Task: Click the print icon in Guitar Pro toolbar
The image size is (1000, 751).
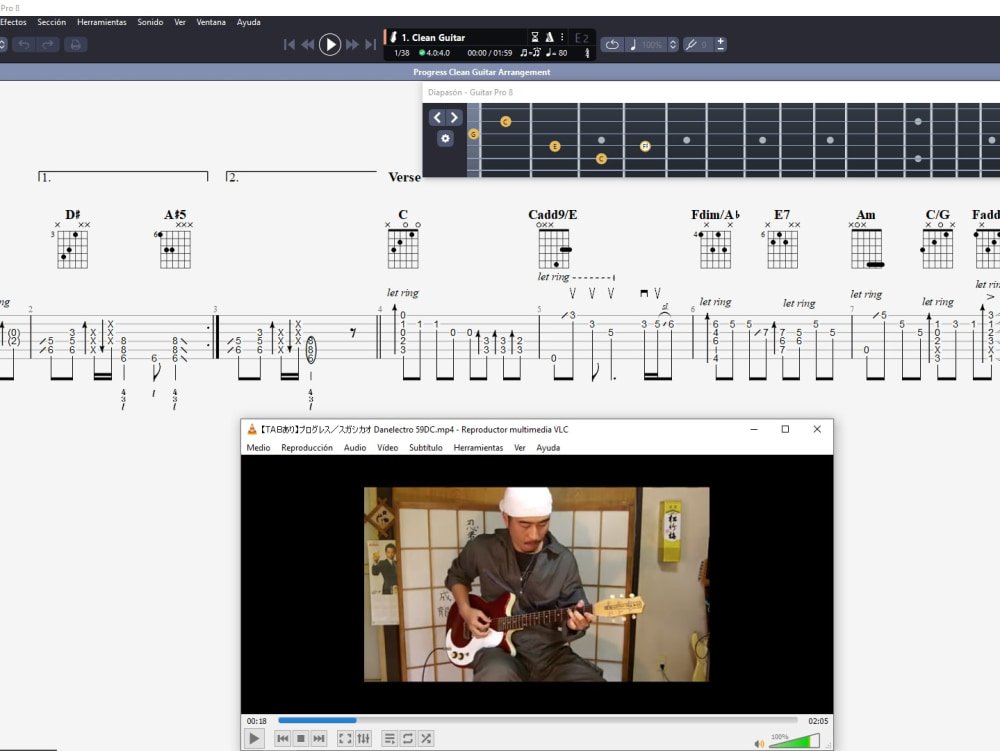Action: point(75,45)
